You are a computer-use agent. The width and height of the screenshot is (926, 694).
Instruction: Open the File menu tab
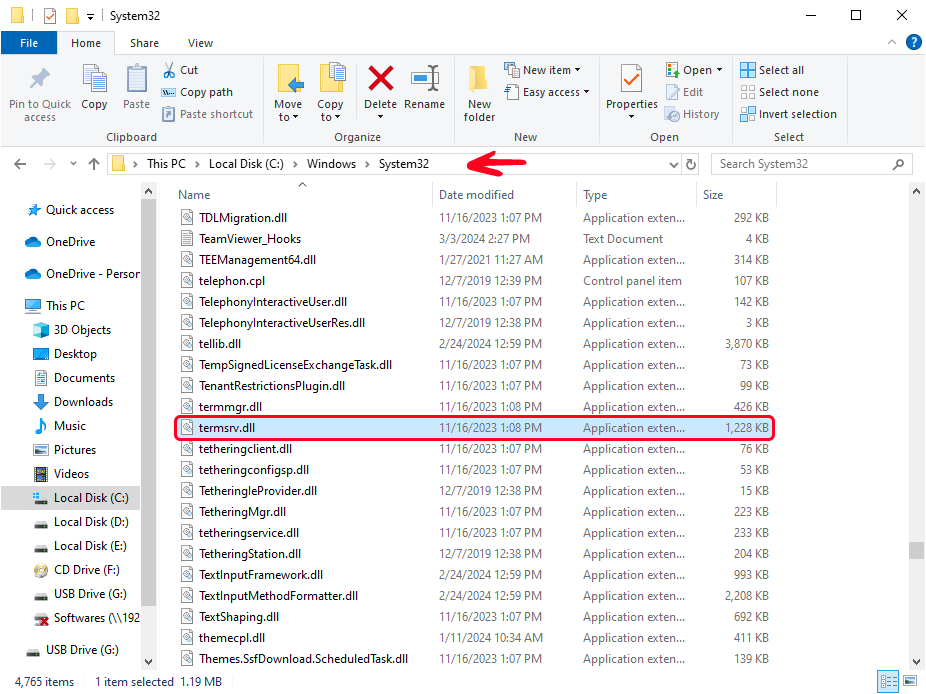pos(29,43)
